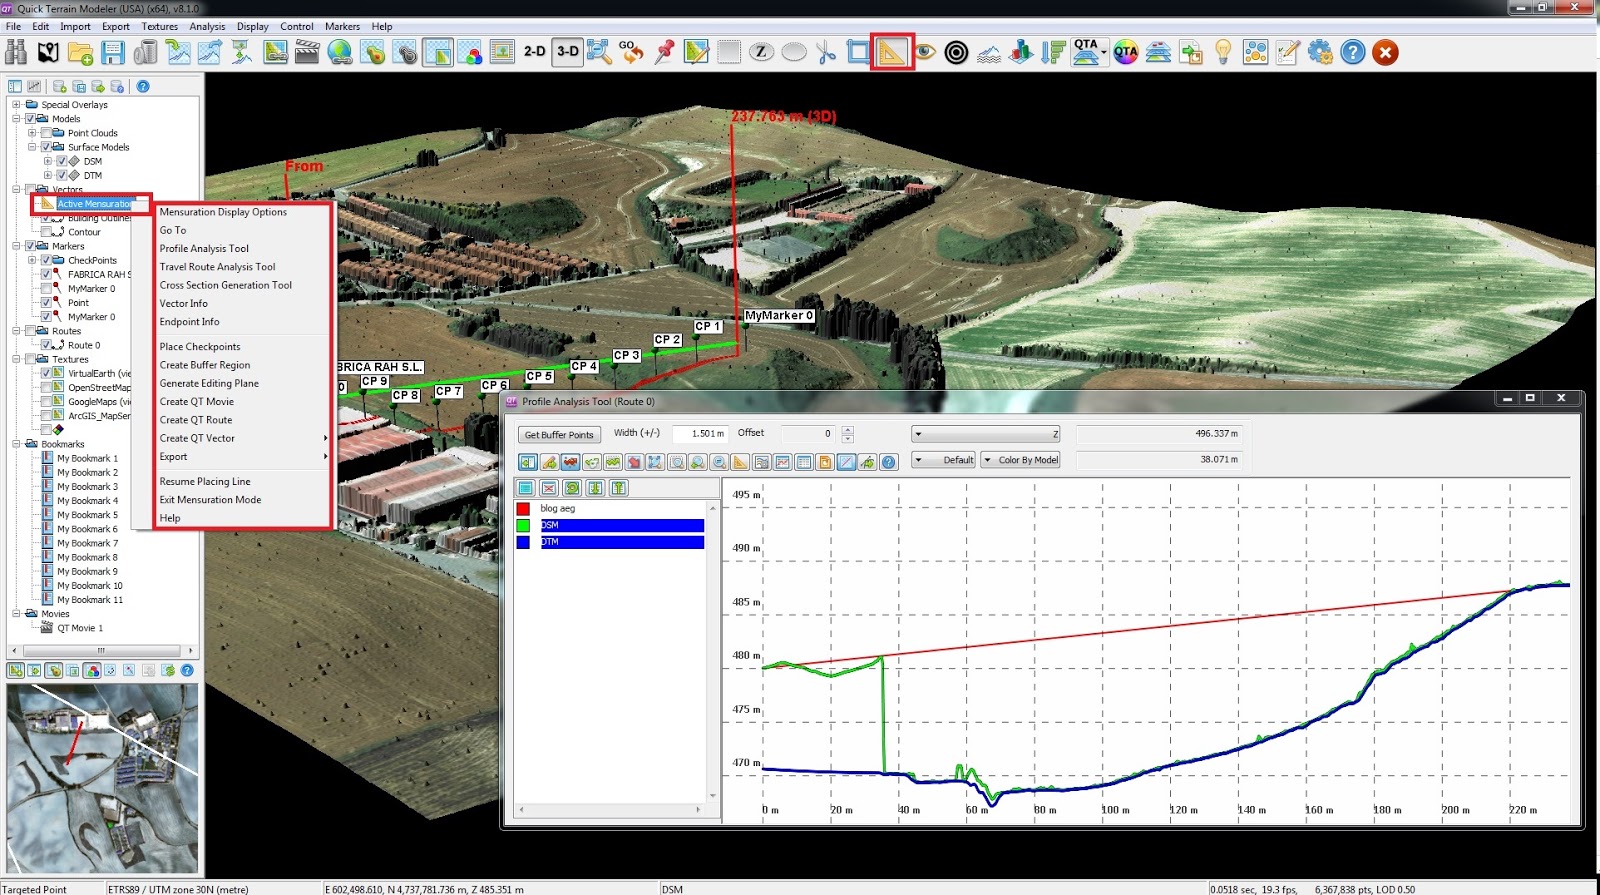This screenshot has width=1600, height=895.
Task: Select the Active Mensuration tree item
Action: tap(93, 203)
